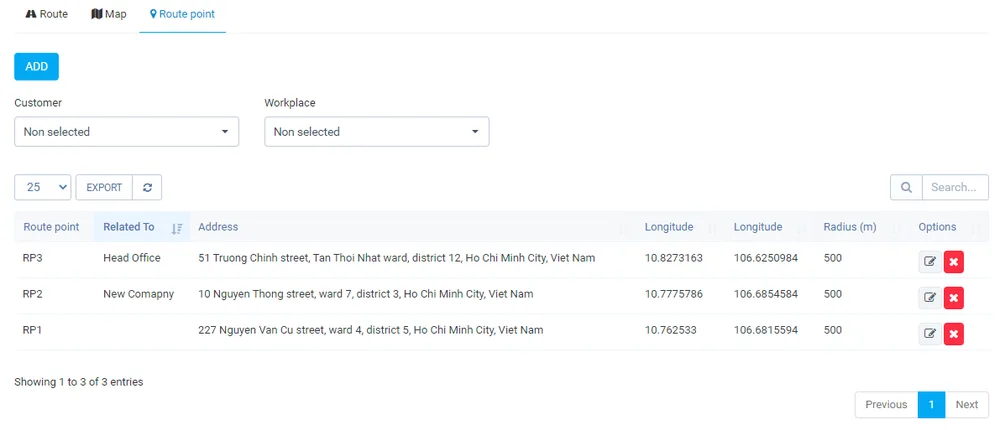Go to Next page in pagination
The width and height of the screenshot is (1000, 430).
pyautogui.click(x=967, y=404)
